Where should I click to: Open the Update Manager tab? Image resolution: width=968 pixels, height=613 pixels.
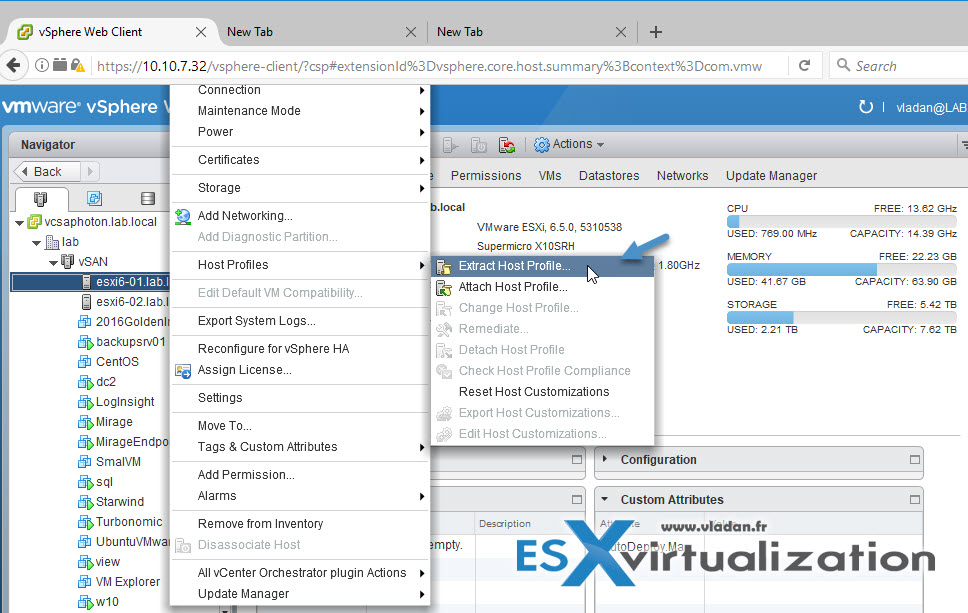771,176
